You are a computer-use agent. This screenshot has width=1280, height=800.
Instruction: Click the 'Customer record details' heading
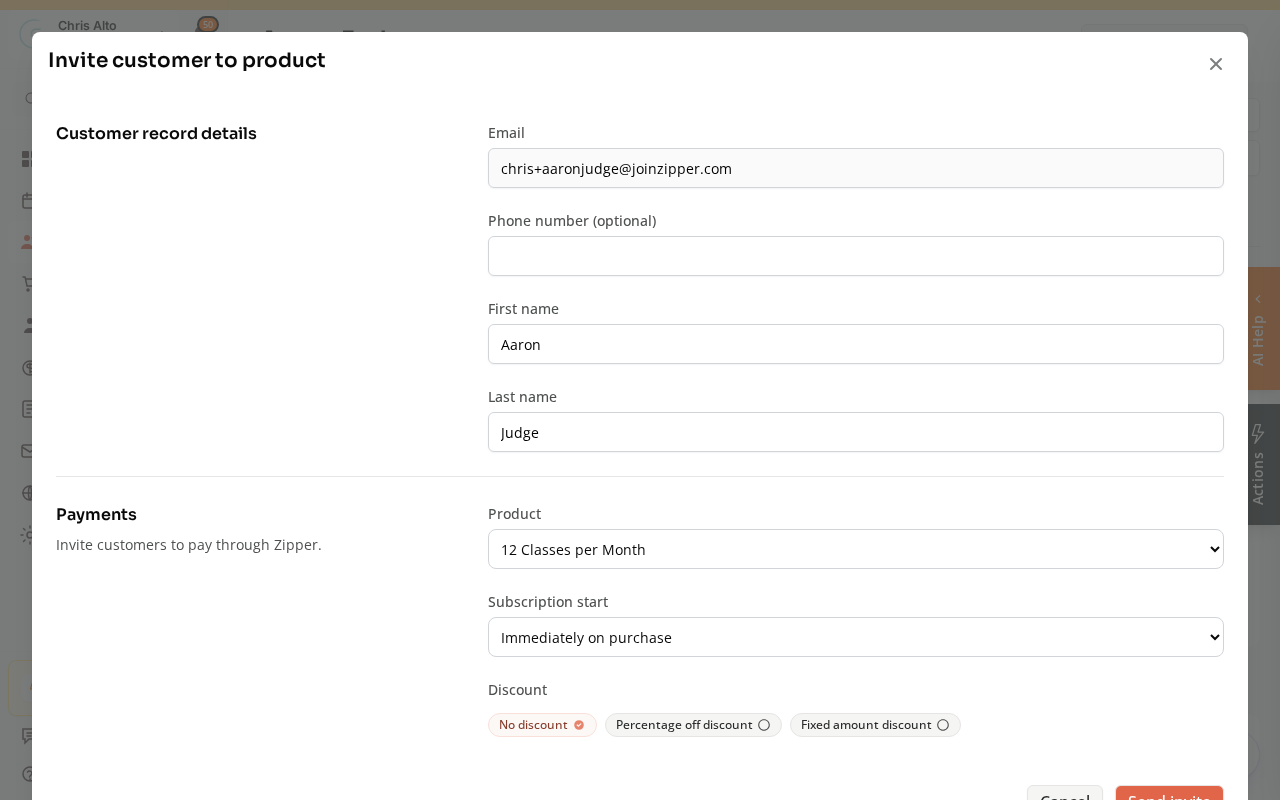(x=156, y=133)
